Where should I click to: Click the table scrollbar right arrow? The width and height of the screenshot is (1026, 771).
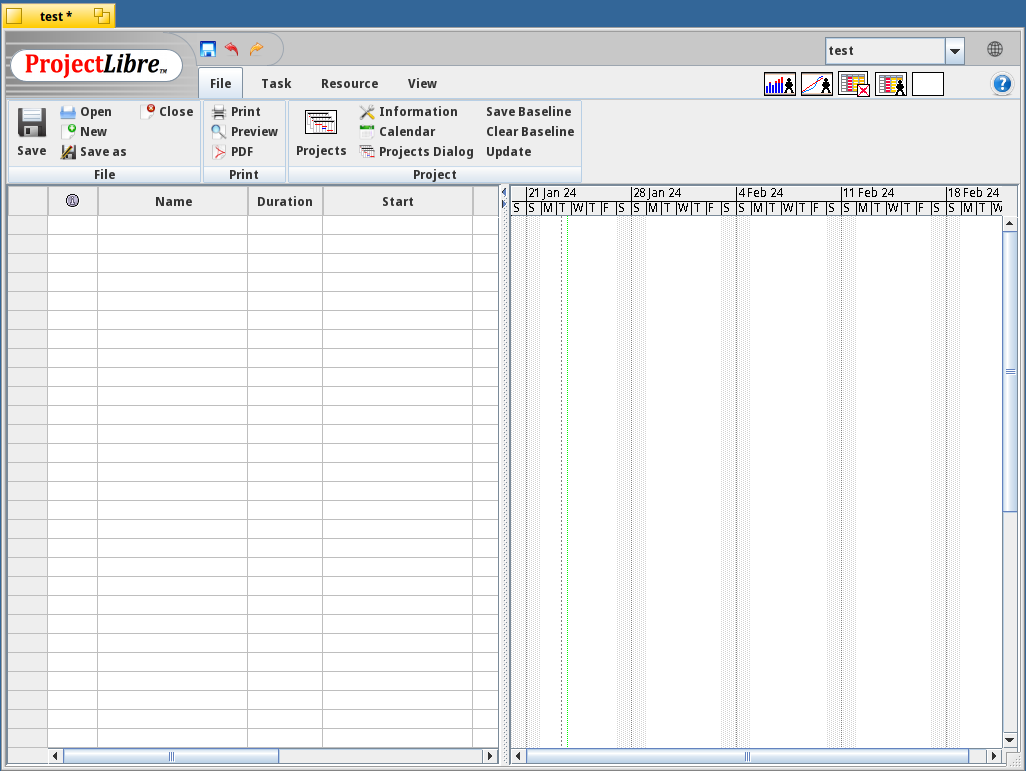click(x=489, y=756)
